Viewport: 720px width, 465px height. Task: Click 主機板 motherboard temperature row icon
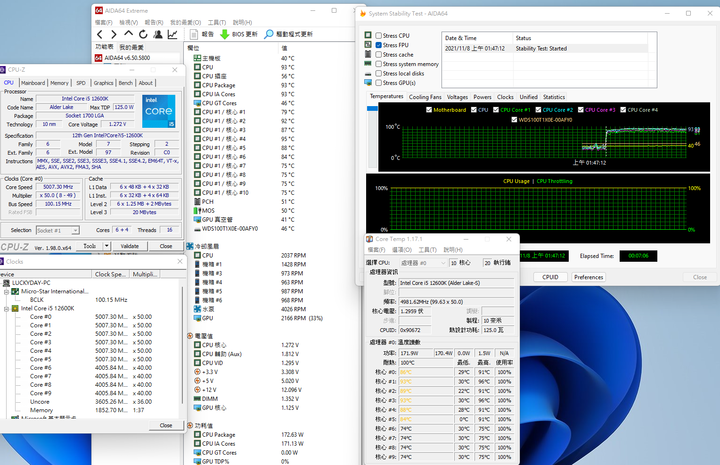(x=197, y=58)
